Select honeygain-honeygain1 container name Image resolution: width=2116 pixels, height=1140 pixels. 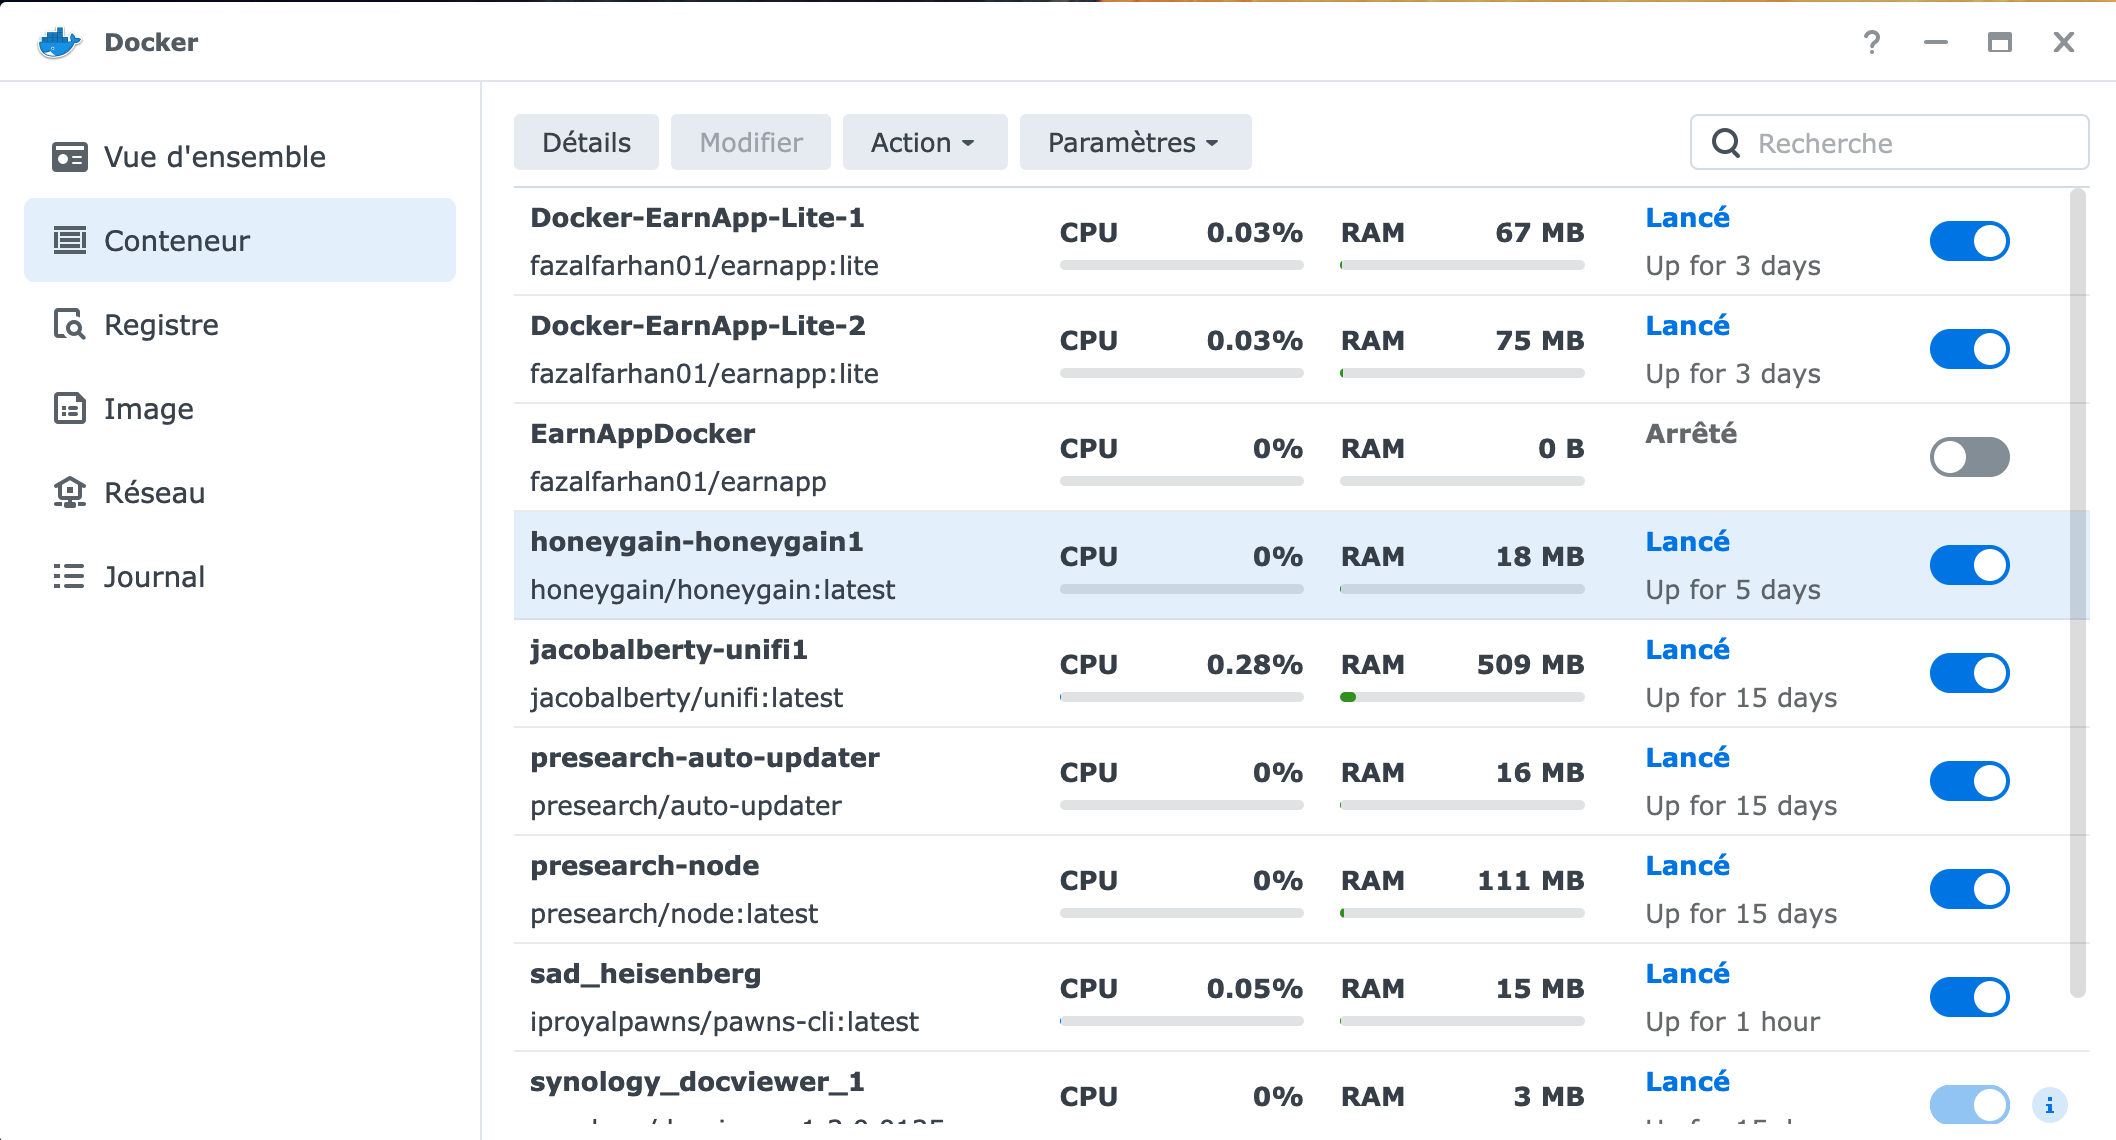(696, 542)
